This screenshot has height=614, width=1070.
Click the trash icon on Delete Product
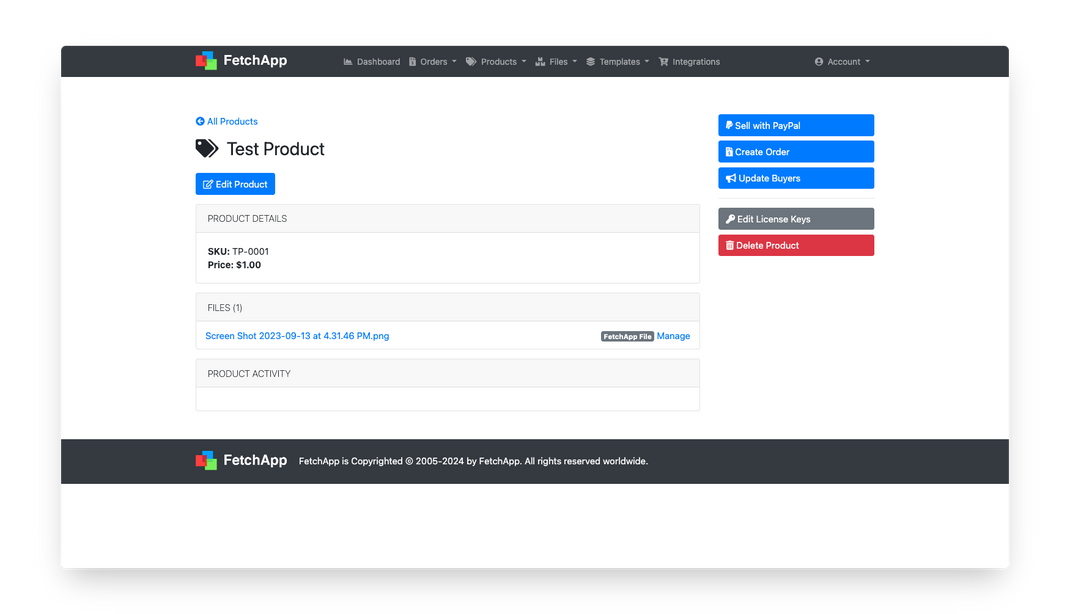coord(729,245)
